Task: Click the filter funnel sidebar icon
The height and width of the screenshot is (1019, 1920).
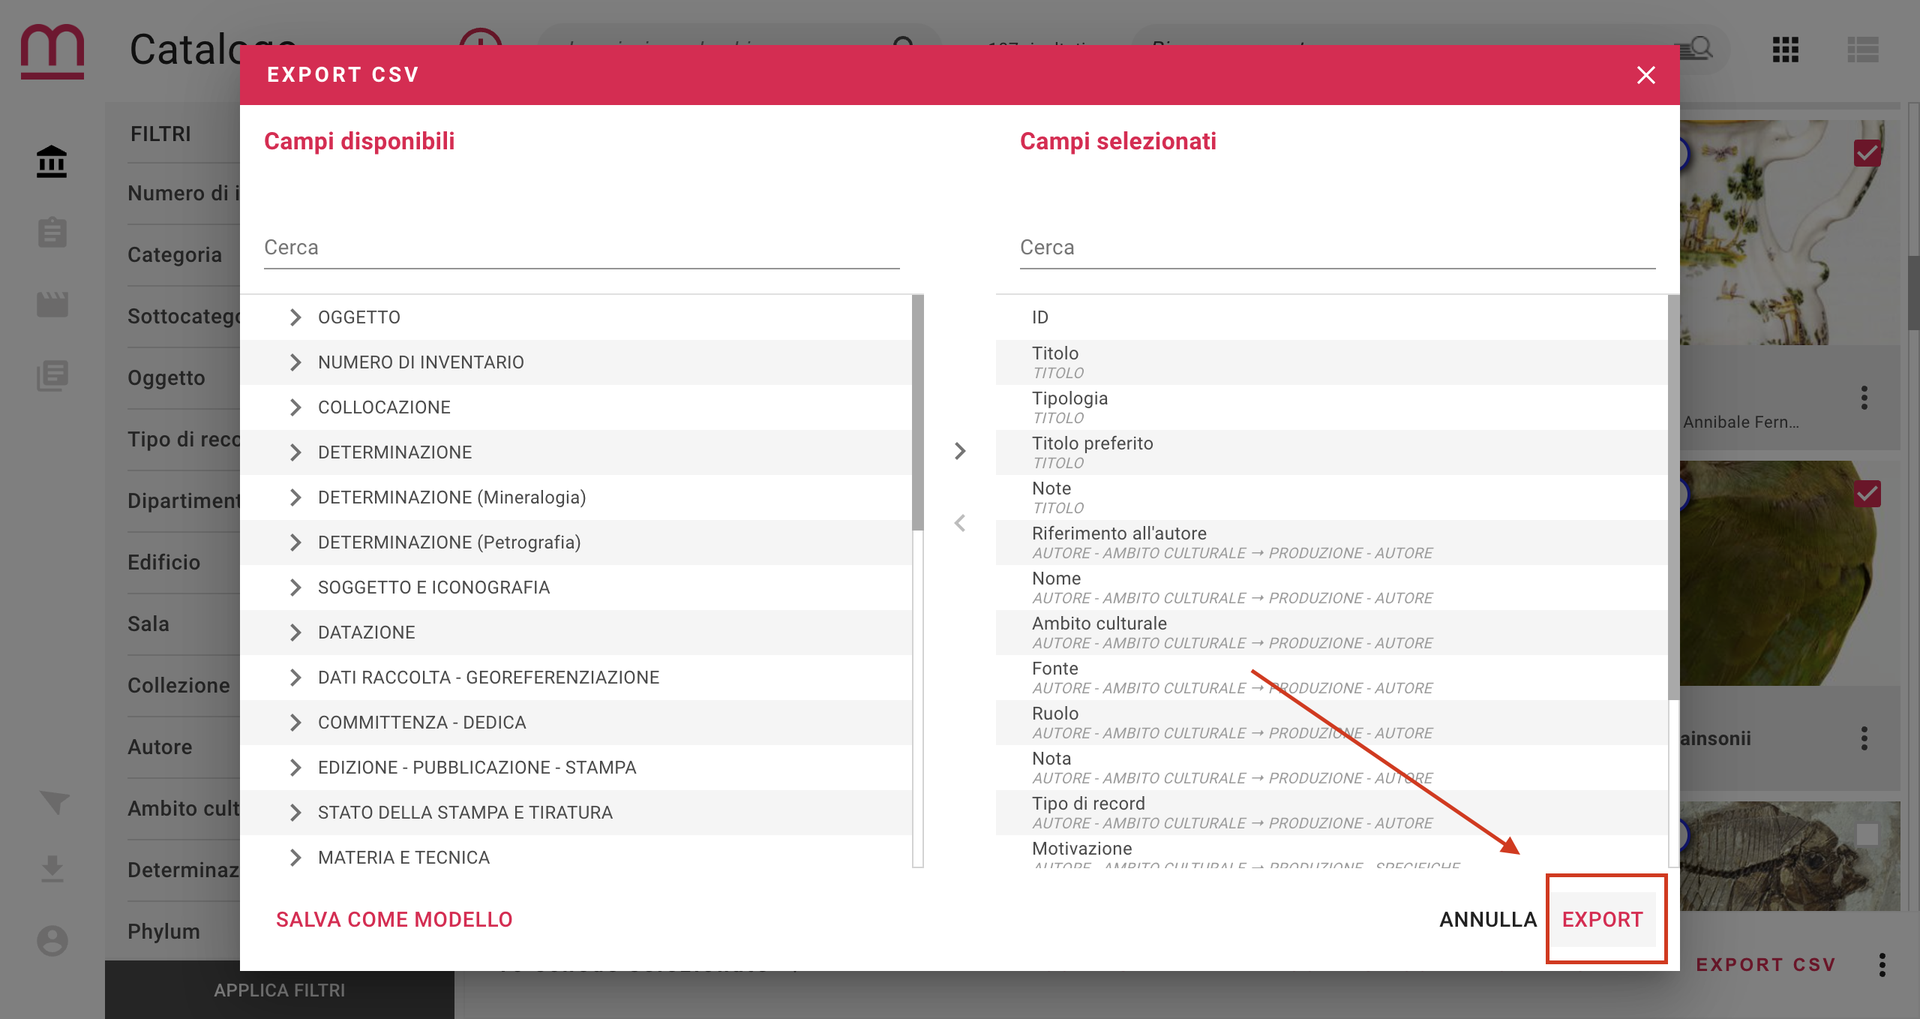Action: 54,802
